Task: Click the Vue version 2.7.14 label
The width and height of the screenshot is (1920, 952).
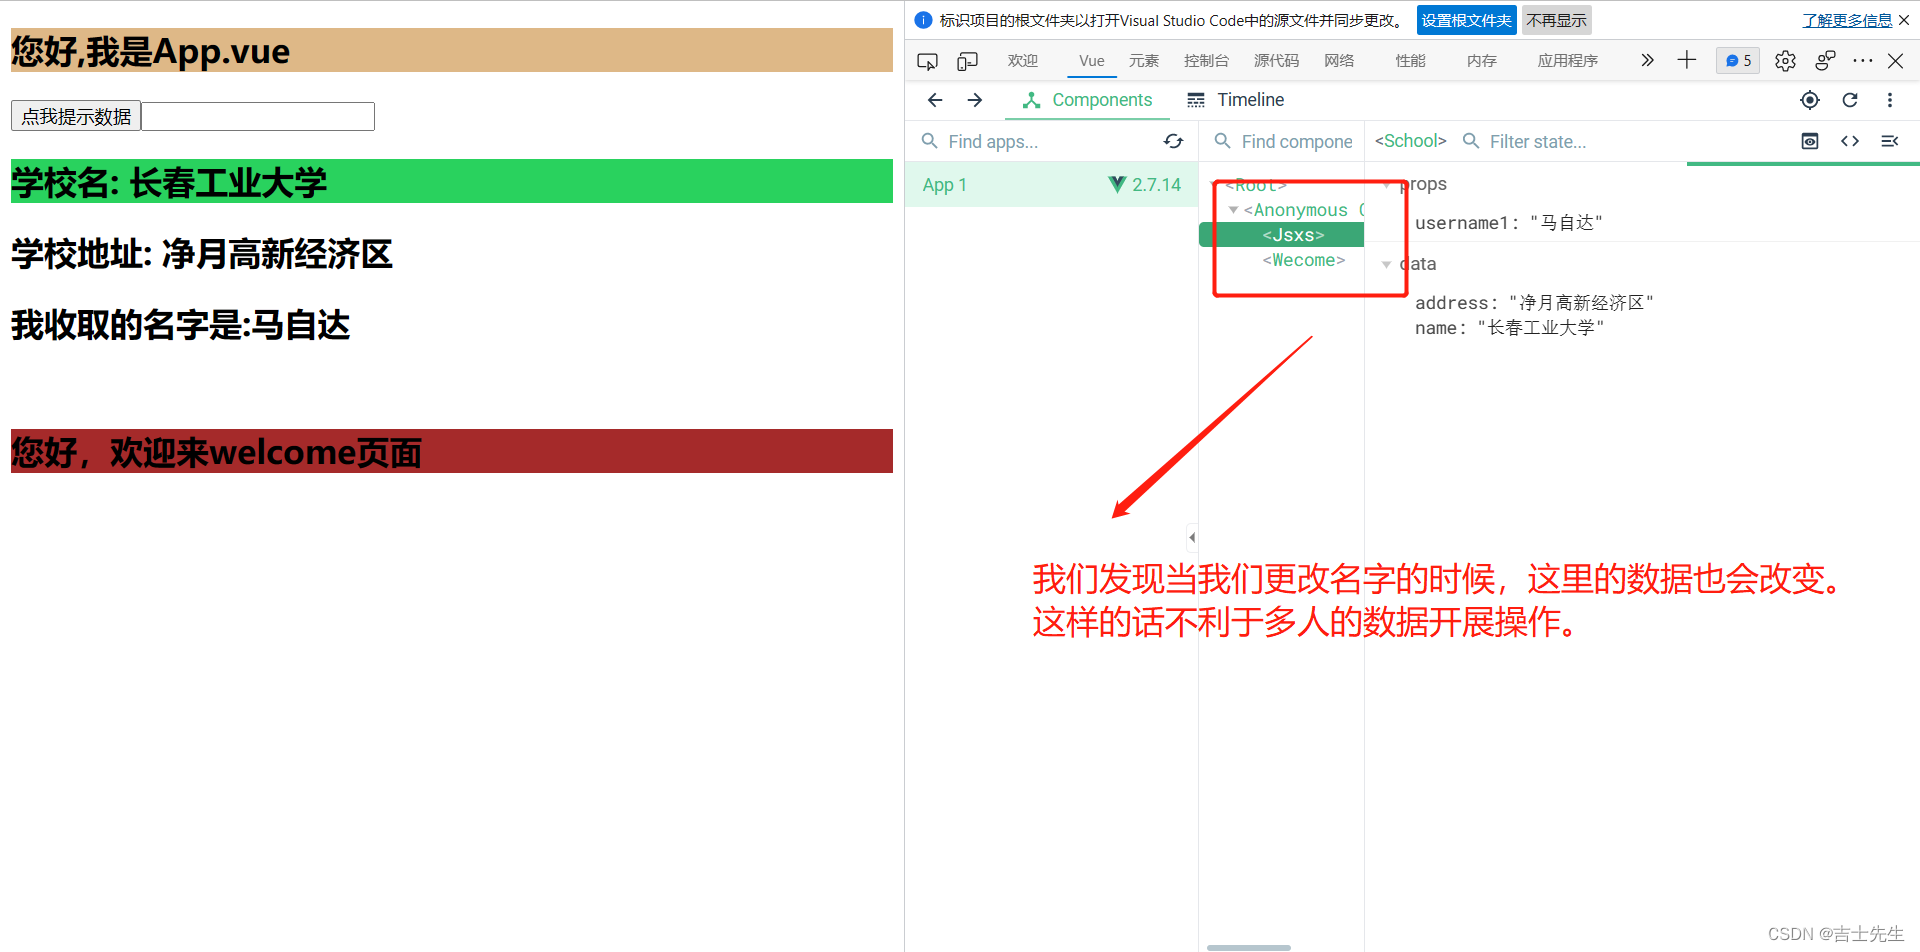Action: [1156, 185]
